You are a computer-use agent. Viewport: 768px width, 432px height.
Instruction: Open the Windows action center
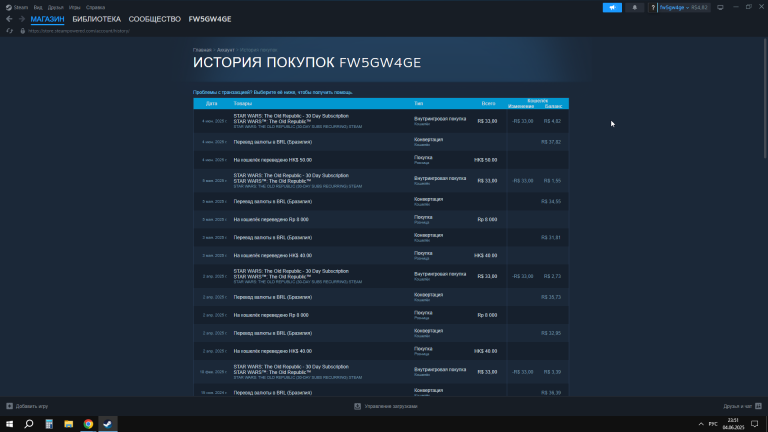[755, 424]
